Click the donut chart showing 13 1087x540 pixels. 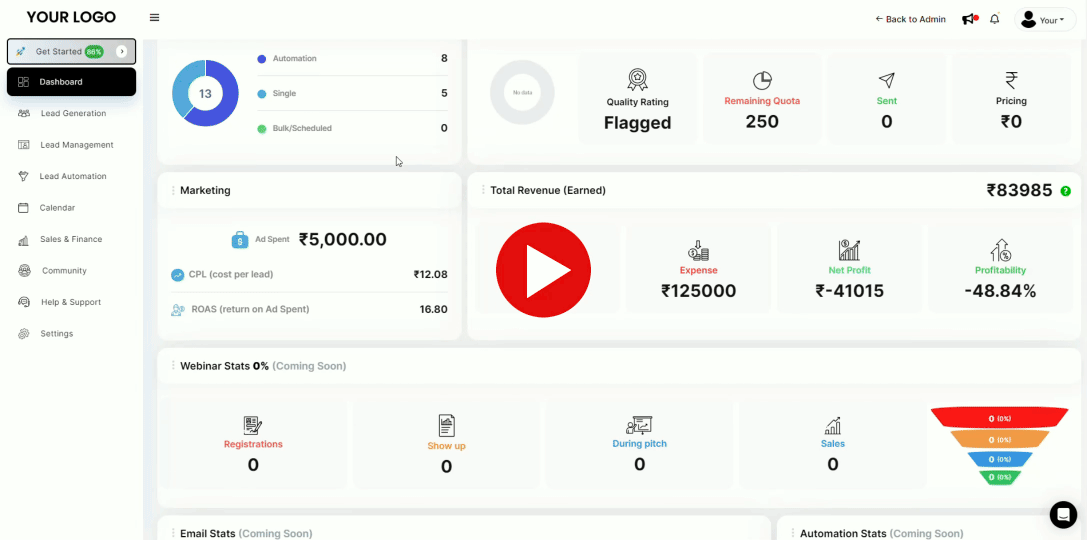pos(205,93)
